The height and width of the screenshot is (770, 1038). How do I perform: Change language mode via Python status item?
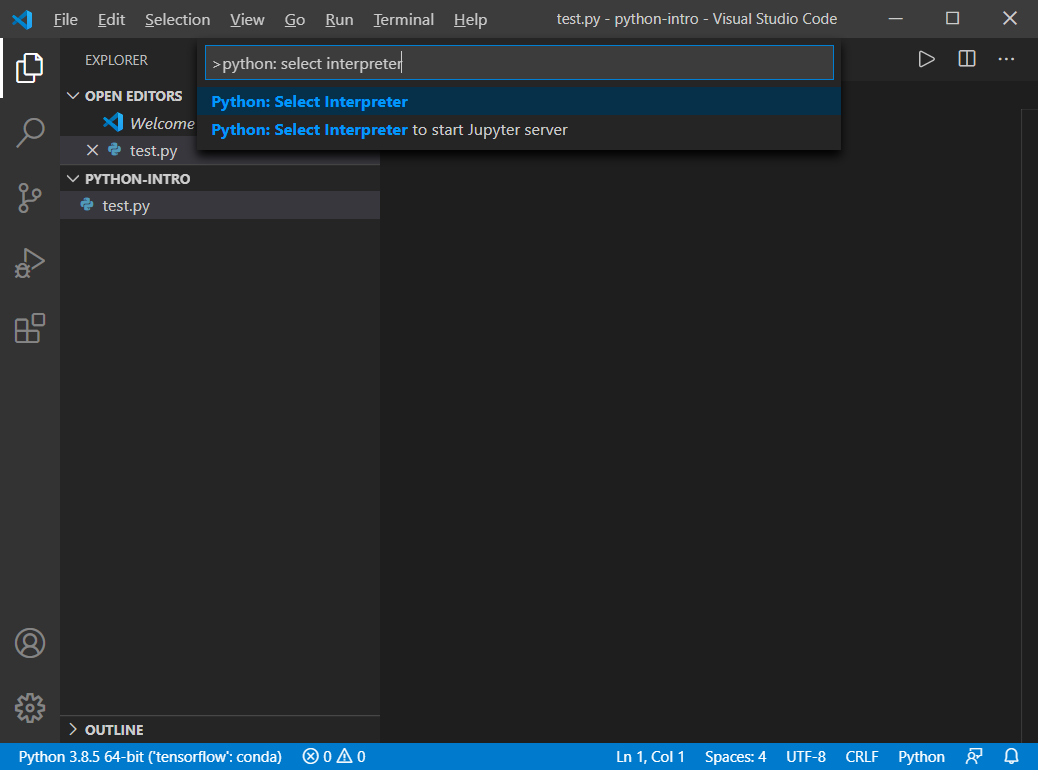click(921, 756)
